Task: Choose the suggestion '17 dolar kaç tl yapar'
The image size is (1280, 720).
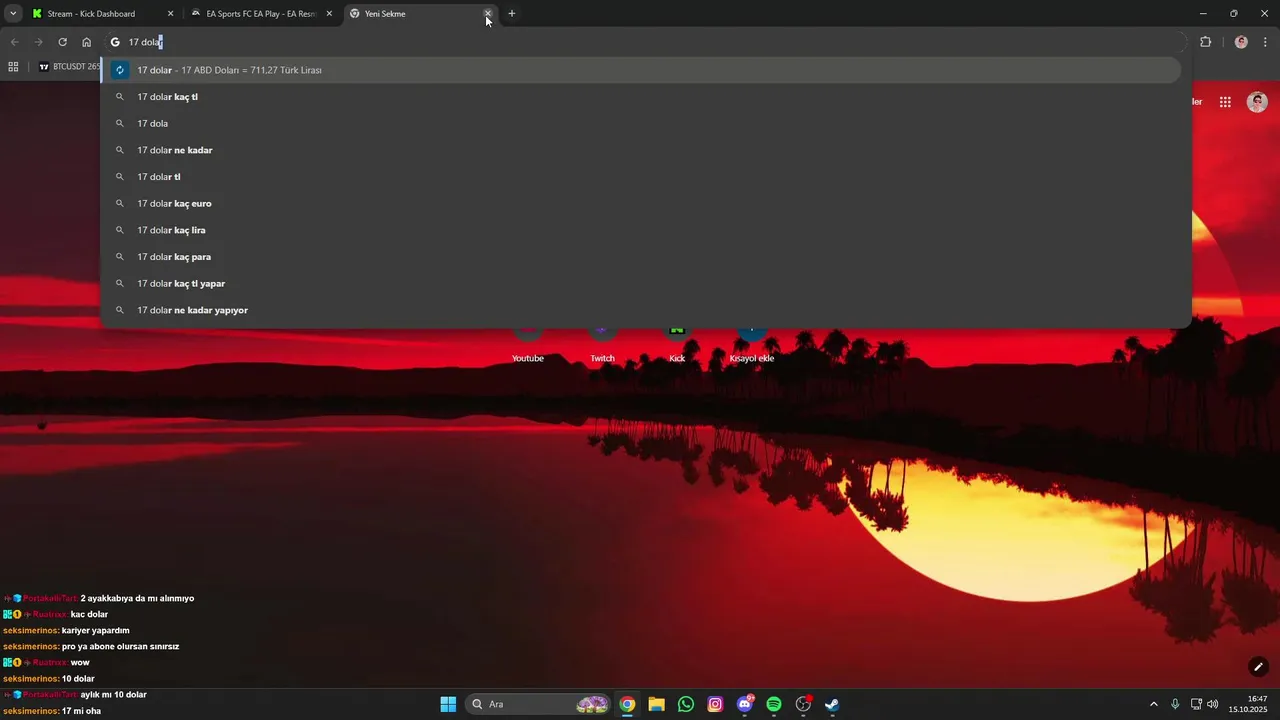Action: pyautogui.click(x=640, y=283)
